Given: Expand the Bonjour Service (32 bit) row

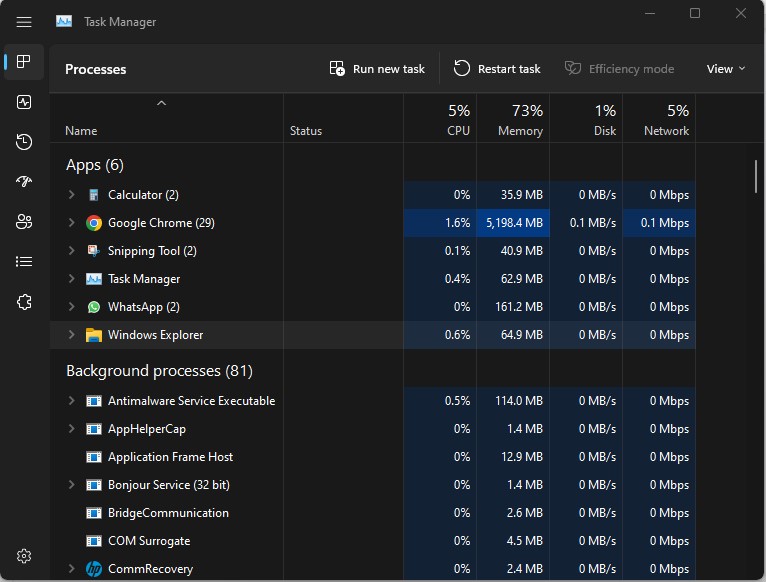Looking at the screenshot, I should tap(71, 484).
